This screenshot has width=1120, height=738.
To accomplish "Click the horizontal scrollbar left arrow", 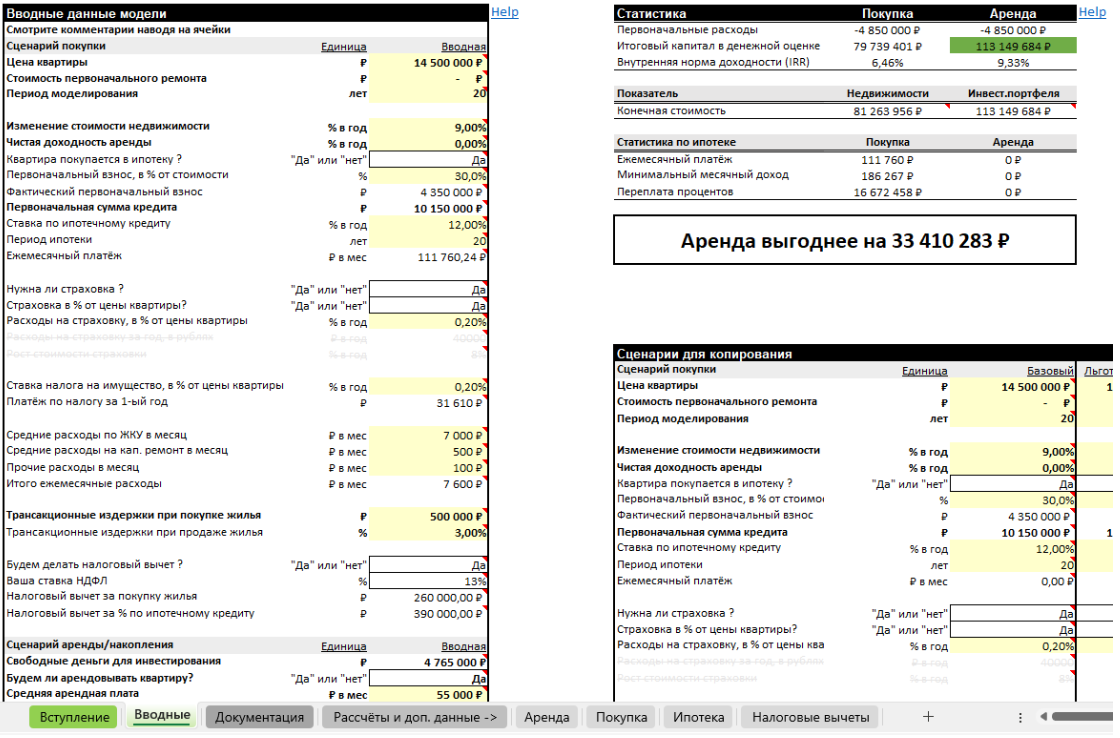I will (x=1045, y=717).
